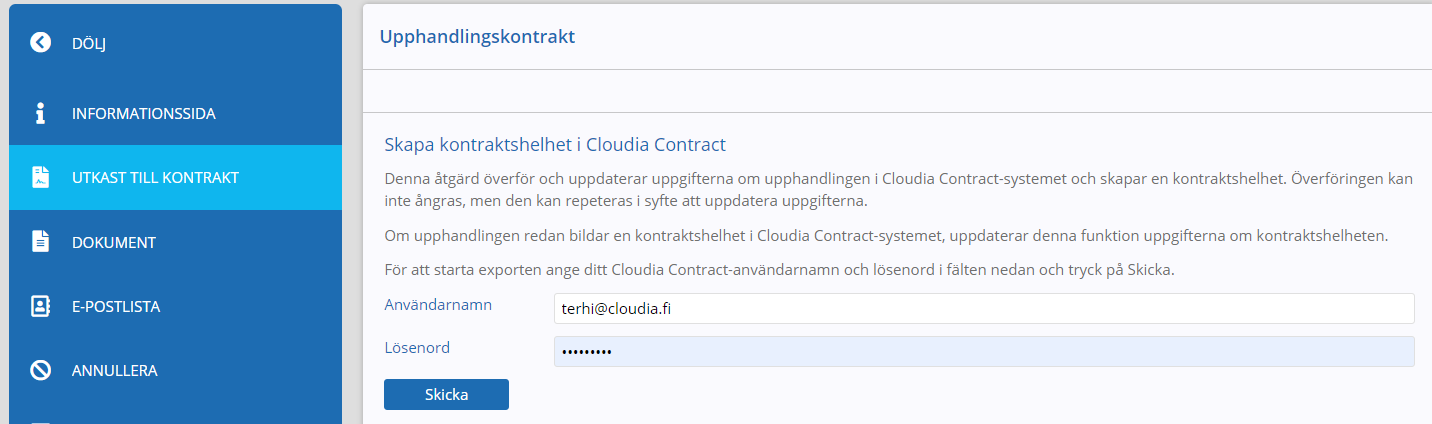
Task: Click the Användarnamn label
Action: coord(438,304)
